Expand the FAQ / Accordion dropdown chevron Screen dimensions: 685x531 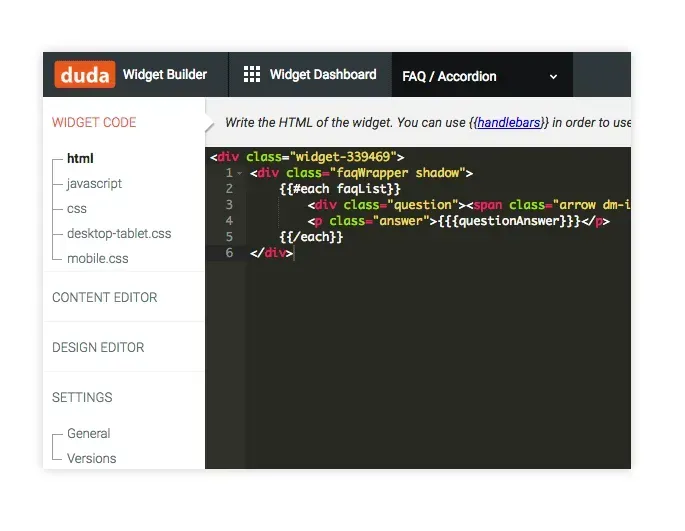(x=553, y=77)
